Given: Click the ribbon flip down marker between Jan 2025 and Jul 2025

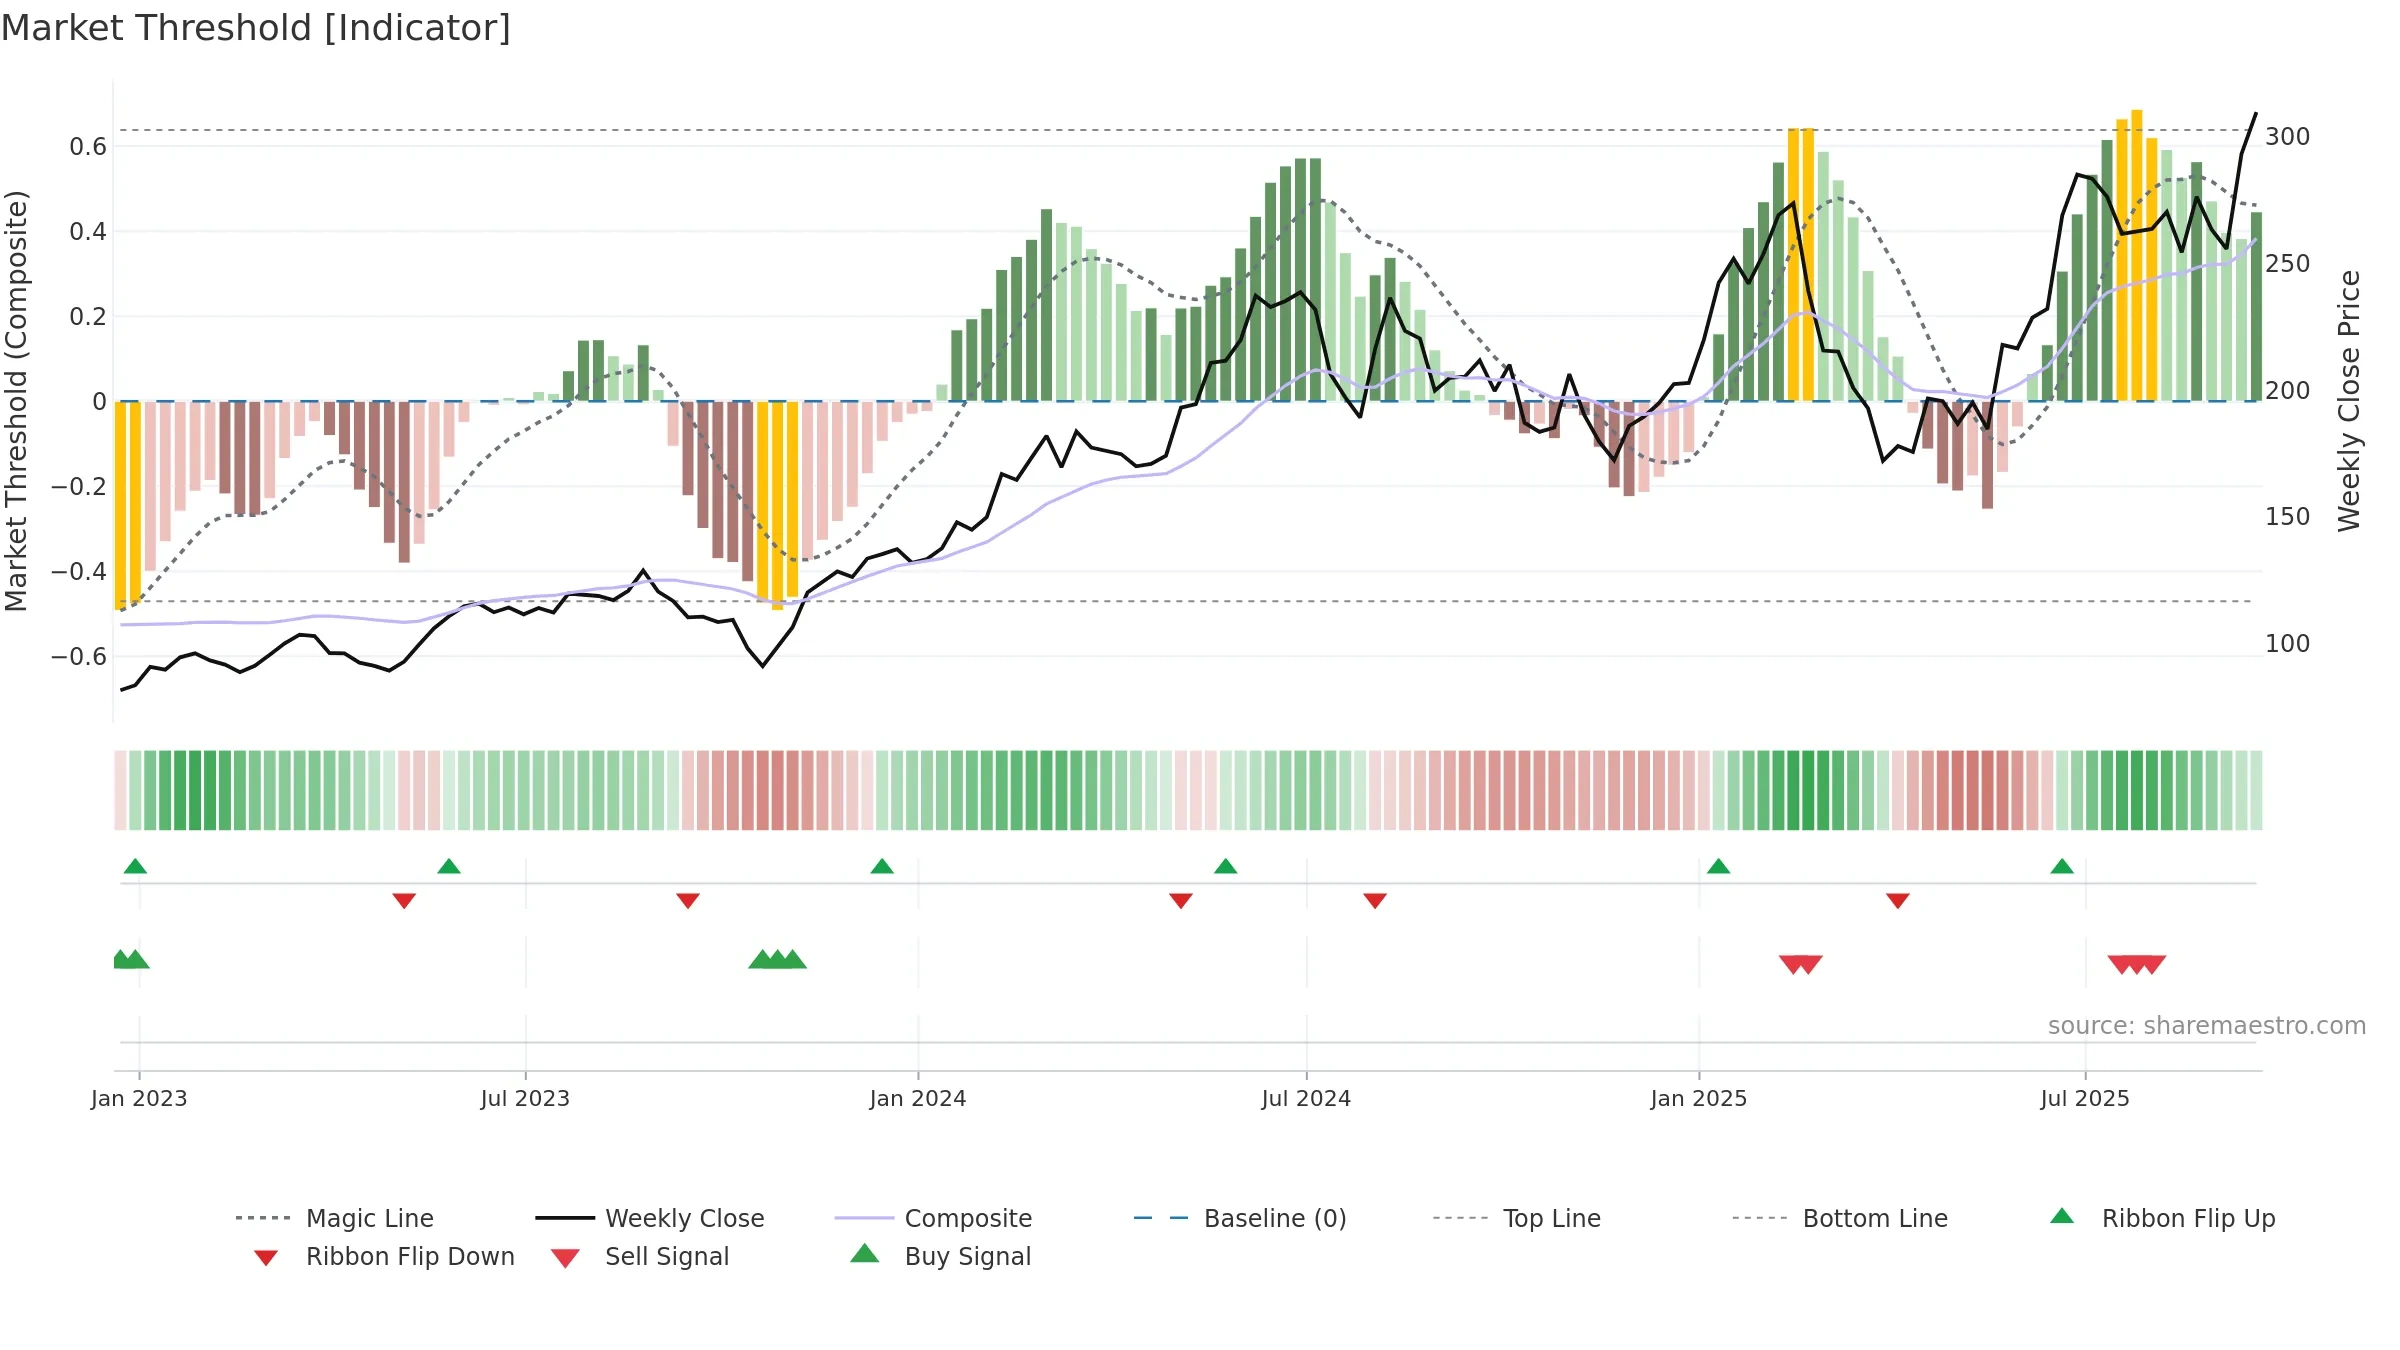Looking at the screenshot, I should [x=1898, y=901].
